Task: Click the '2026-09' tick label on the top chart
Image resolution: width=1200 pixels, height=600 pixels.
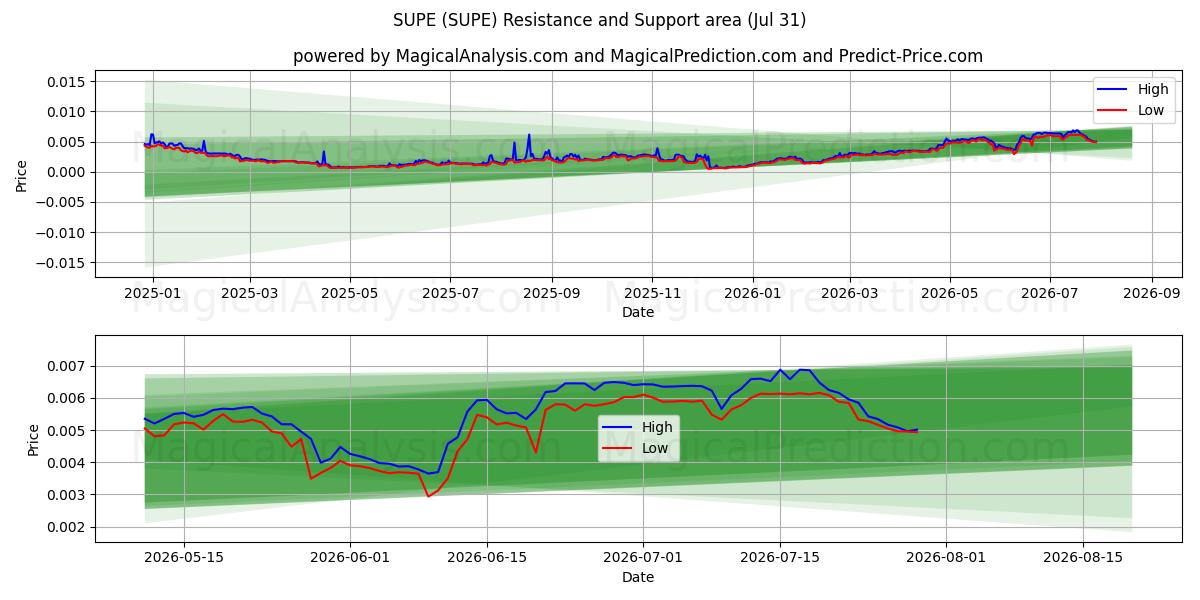Action: (x=1151, y=293)
